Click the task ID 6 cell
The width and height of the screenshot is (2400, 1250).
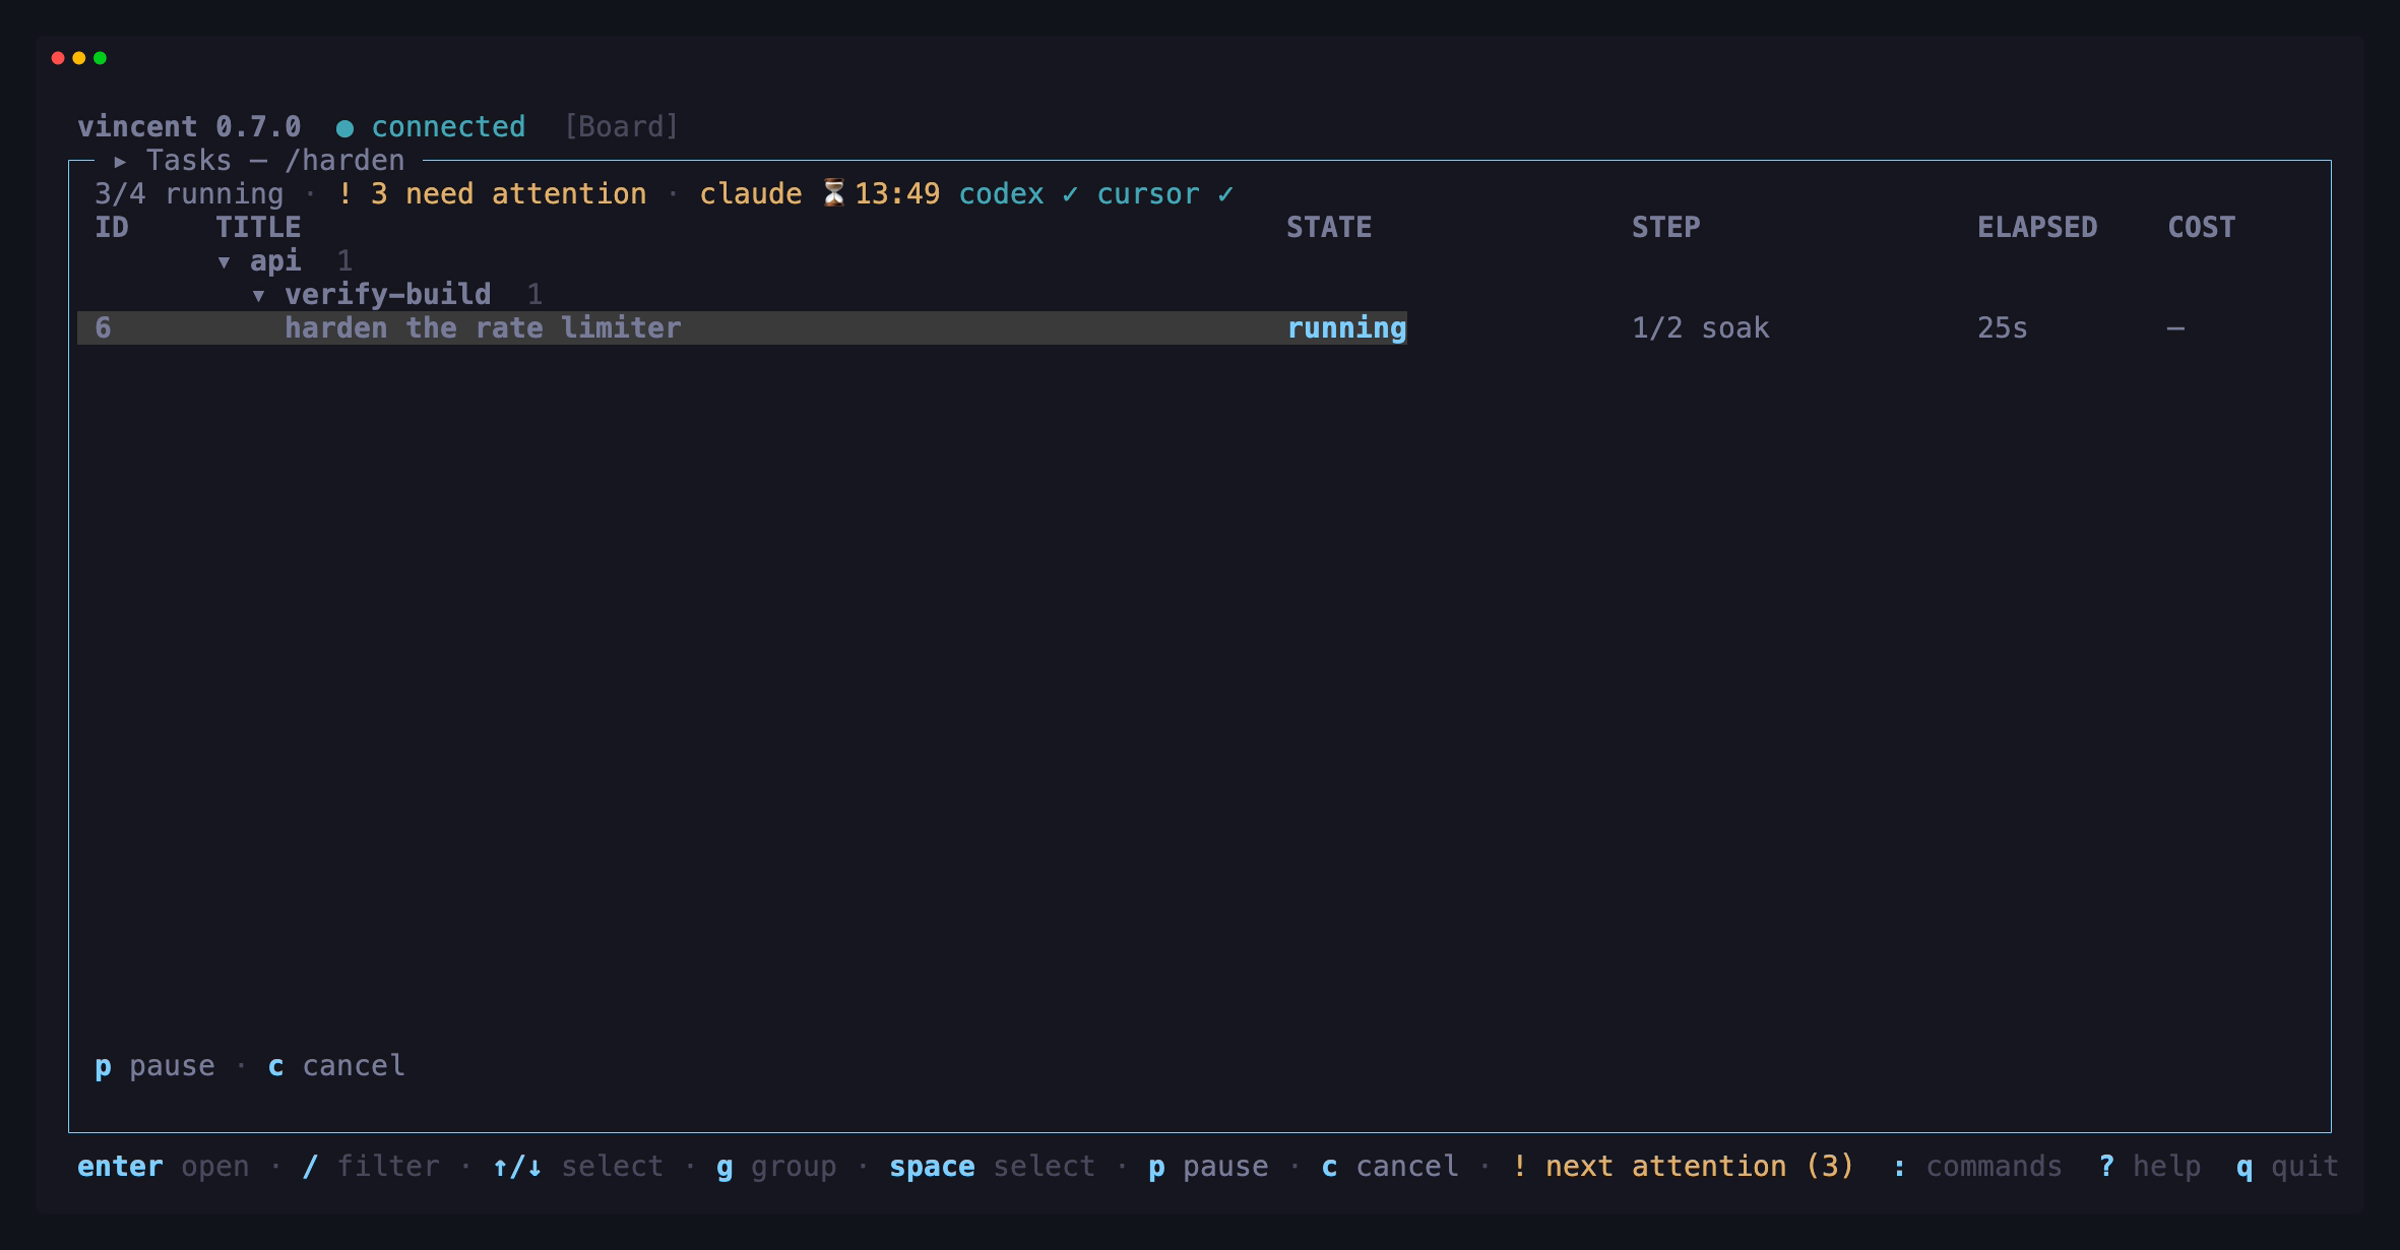(x=103, y=328)
